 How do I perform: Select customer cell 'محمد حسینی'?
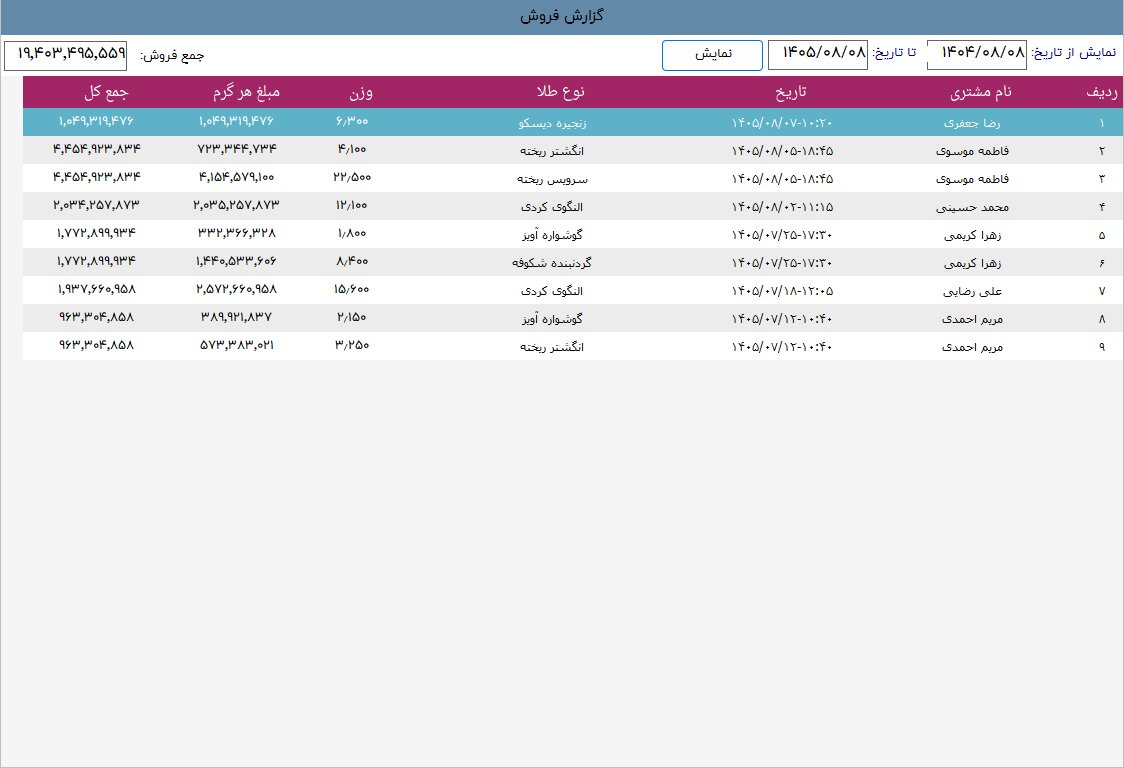pos(972,207)
